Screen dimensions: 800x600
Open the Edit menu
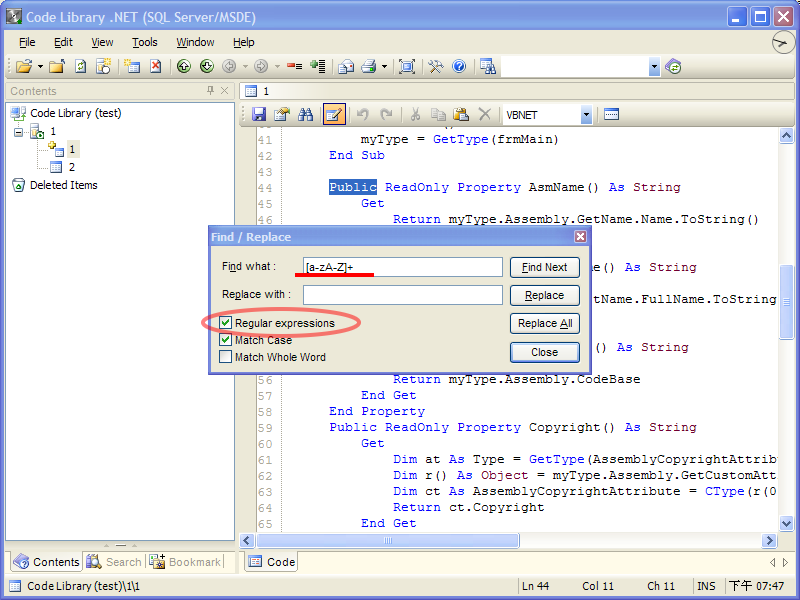63,42
